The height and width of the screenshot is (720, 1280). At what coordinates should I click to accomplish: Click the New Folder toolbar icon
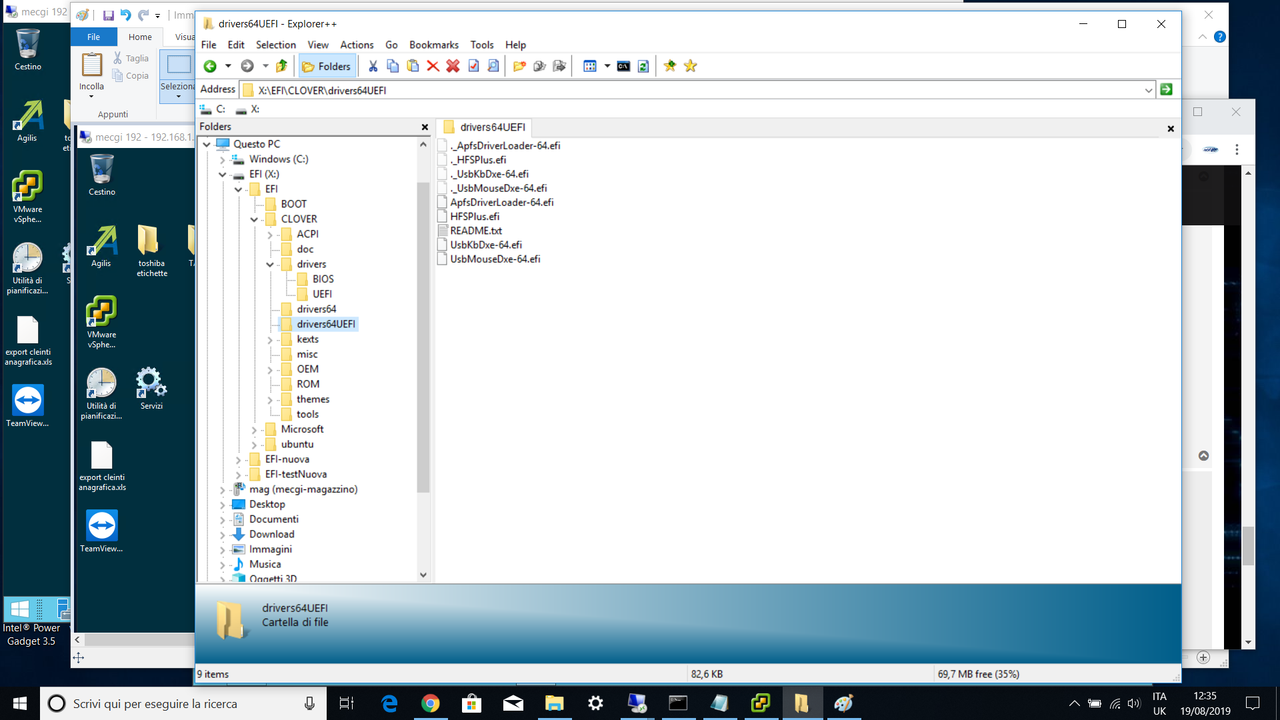pos(519,66)
